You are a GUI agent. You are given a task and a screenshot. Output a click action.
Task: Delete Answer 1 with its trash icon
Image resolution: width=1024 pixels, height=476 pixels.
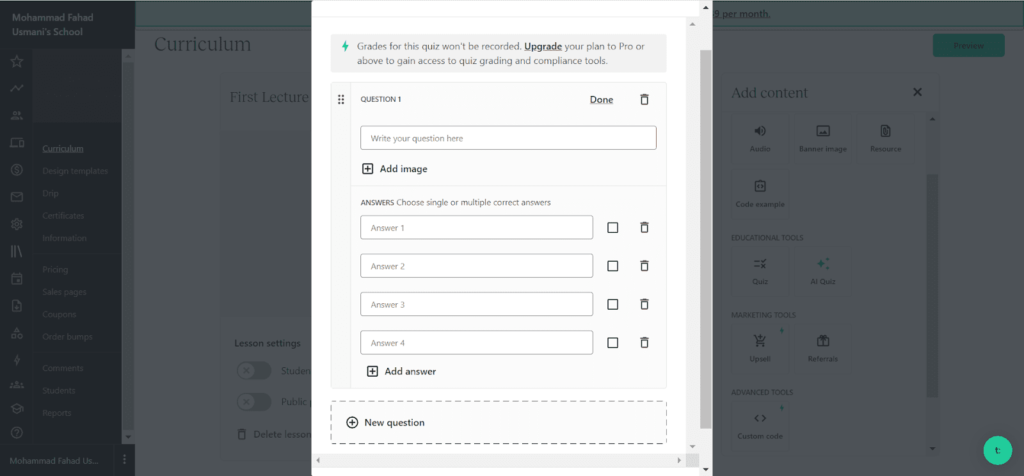pyautogui.click(x=644, y=227)
